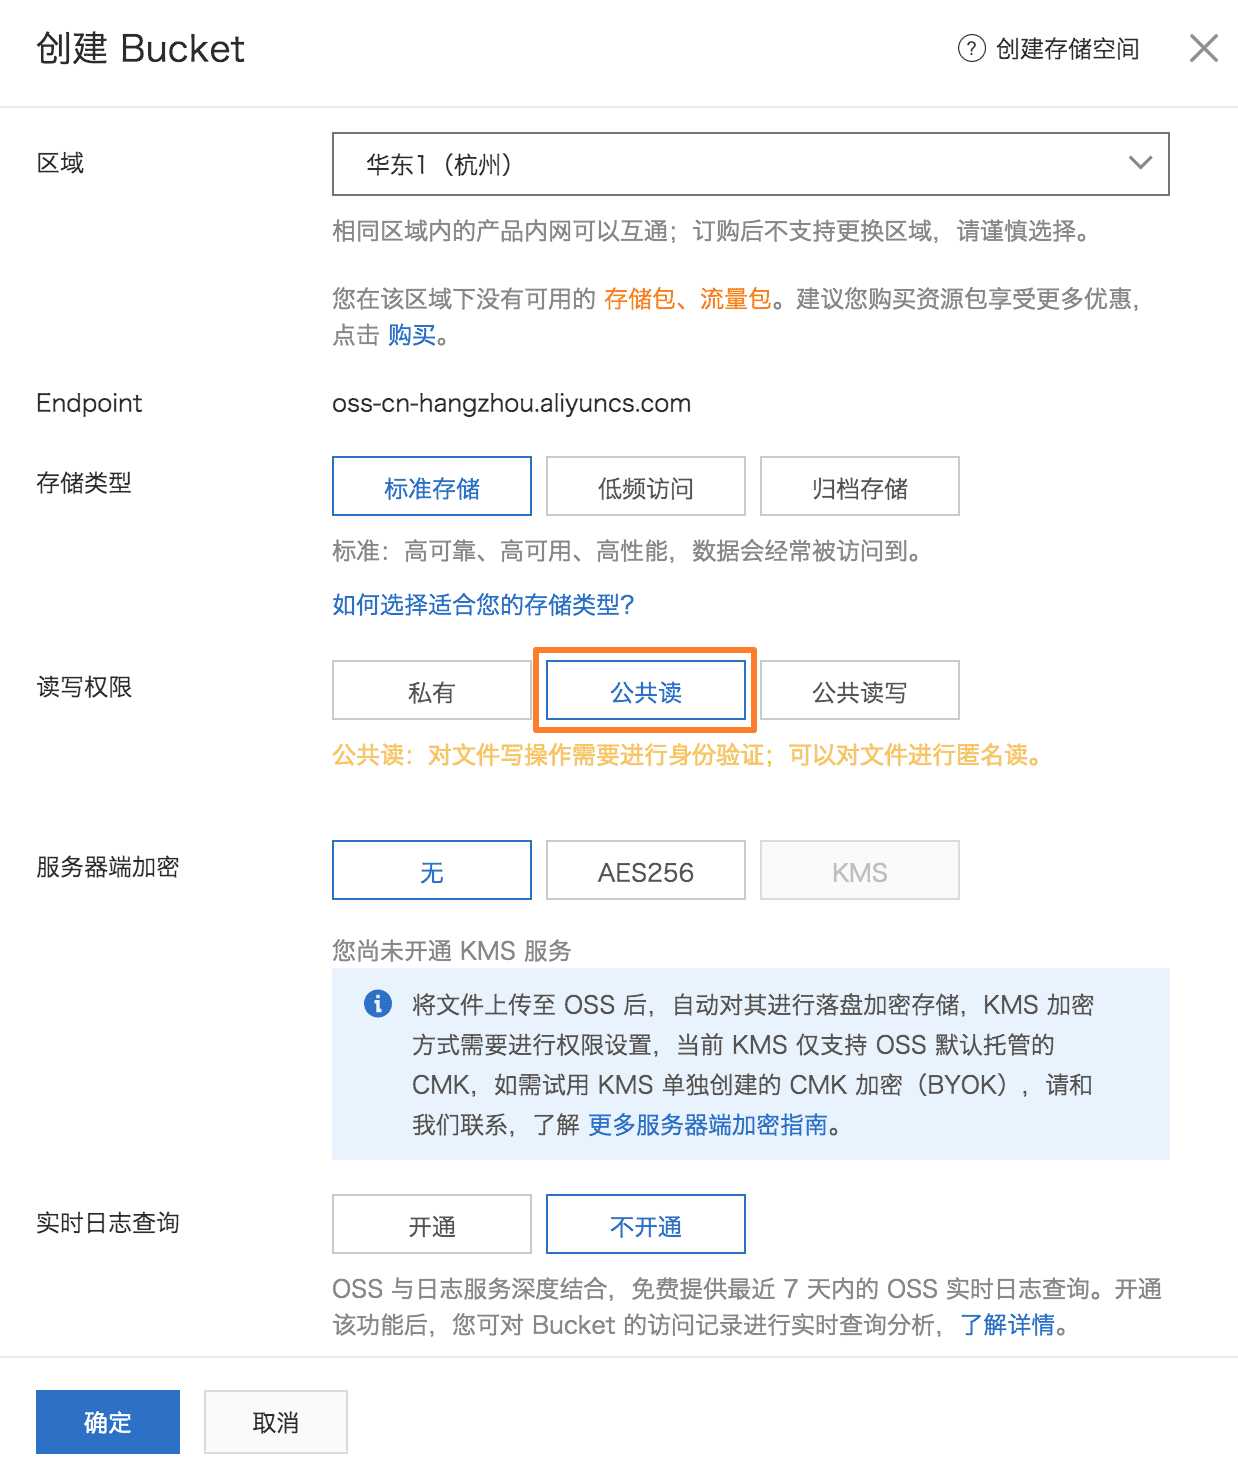
Task: Open 更多服务器端加密指南 link
Action: [x=708, y=1125]
